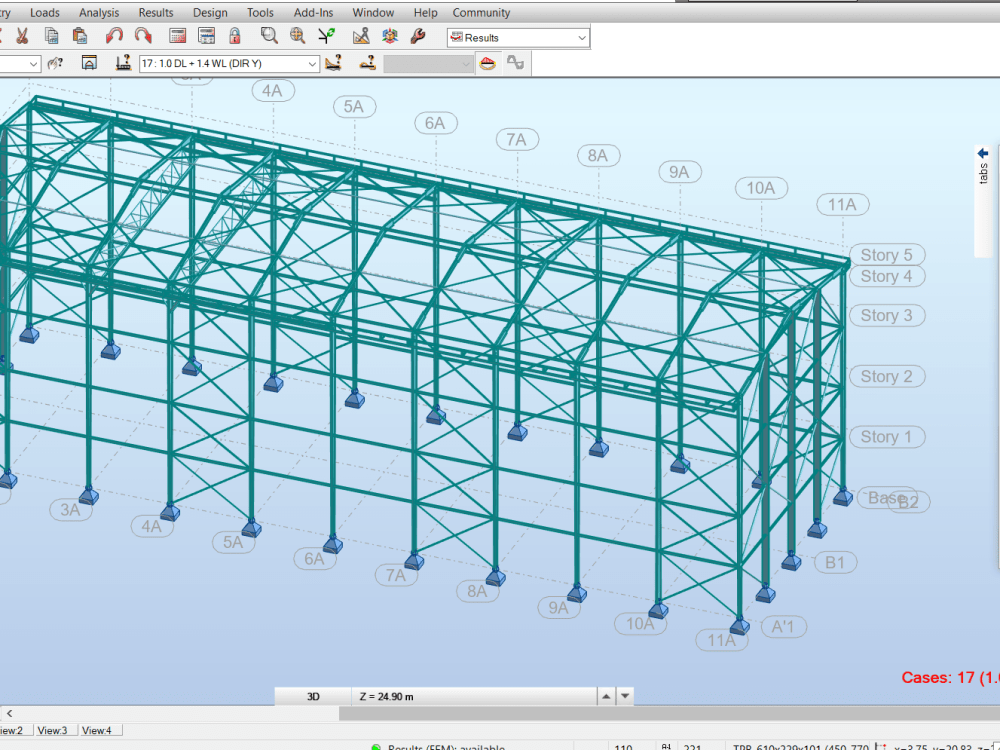Click the Story 3 level label
1000x750 pixels.
pos(887,316)
